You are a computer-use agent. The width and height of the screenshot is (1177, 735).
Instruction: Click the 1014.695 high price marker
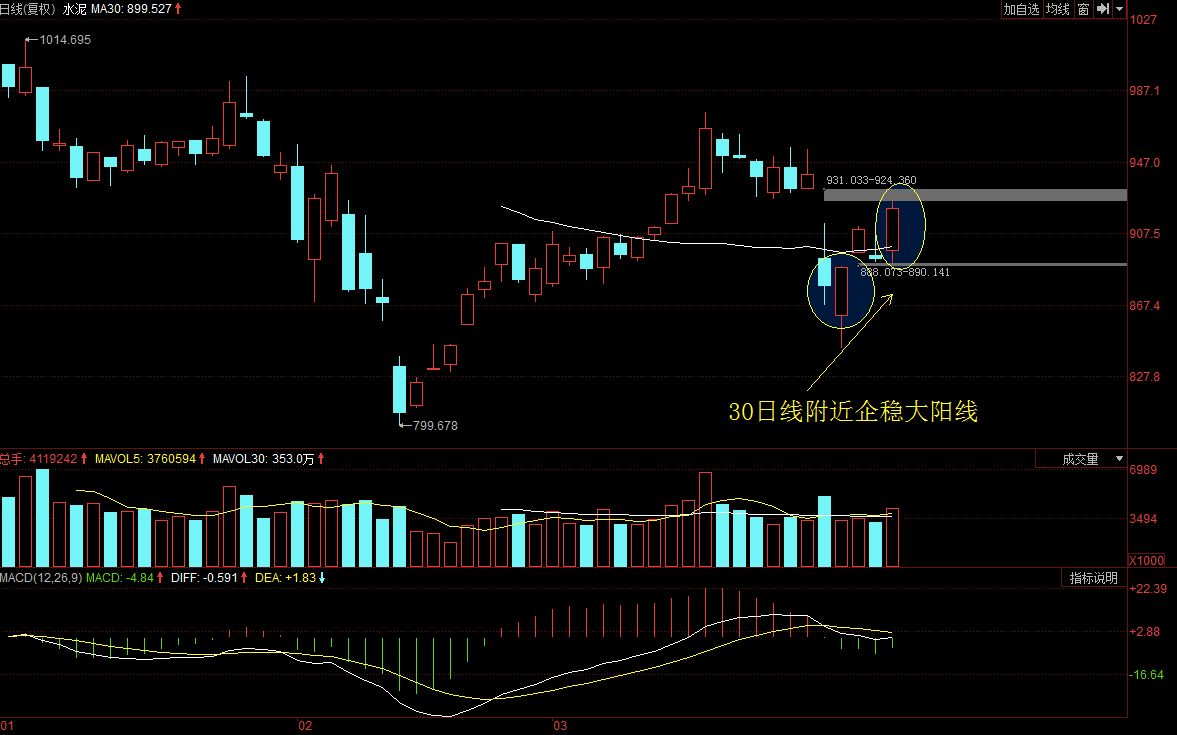(x=64, y=40)
